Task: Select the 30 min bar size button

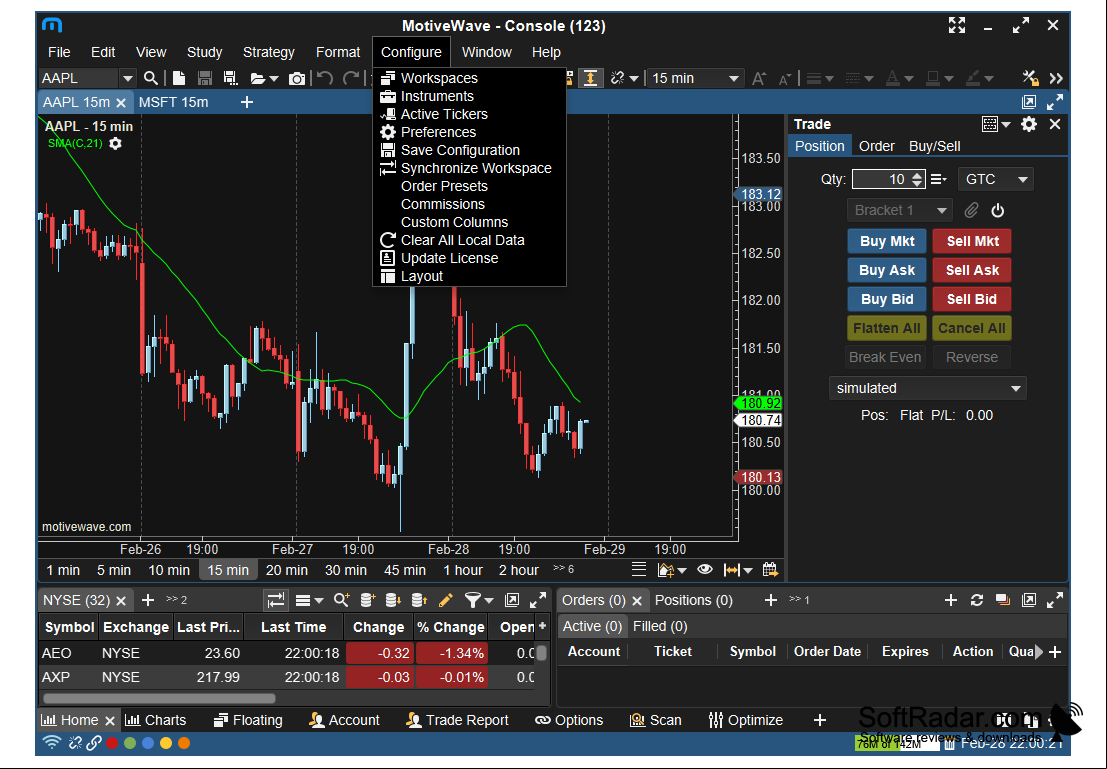Action: [346, 570]
